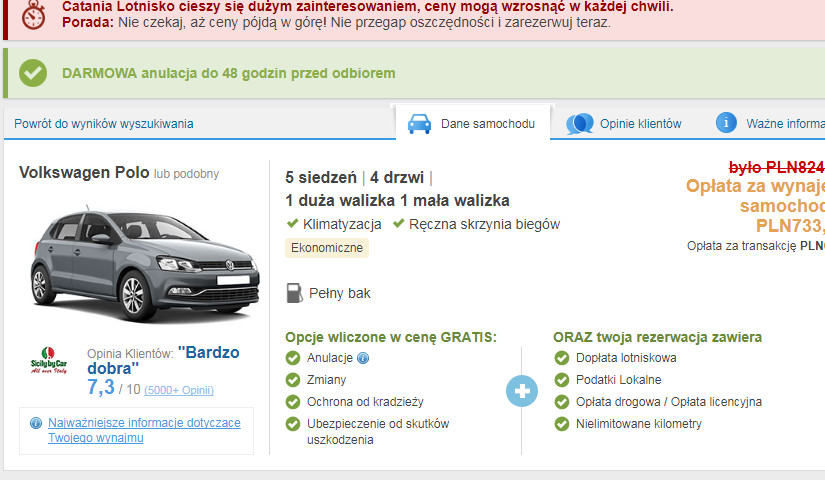Viewport: 825px width, 480px height.
Task: Click the green check icon beside Anulacje
Action: 293,358
